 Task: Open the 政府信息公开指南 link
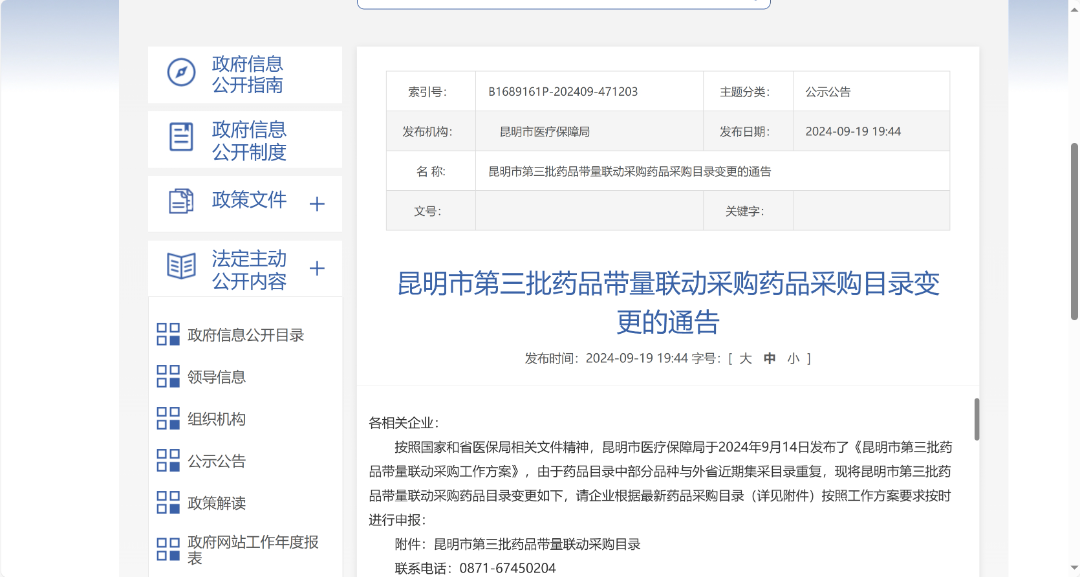point(247,74)
